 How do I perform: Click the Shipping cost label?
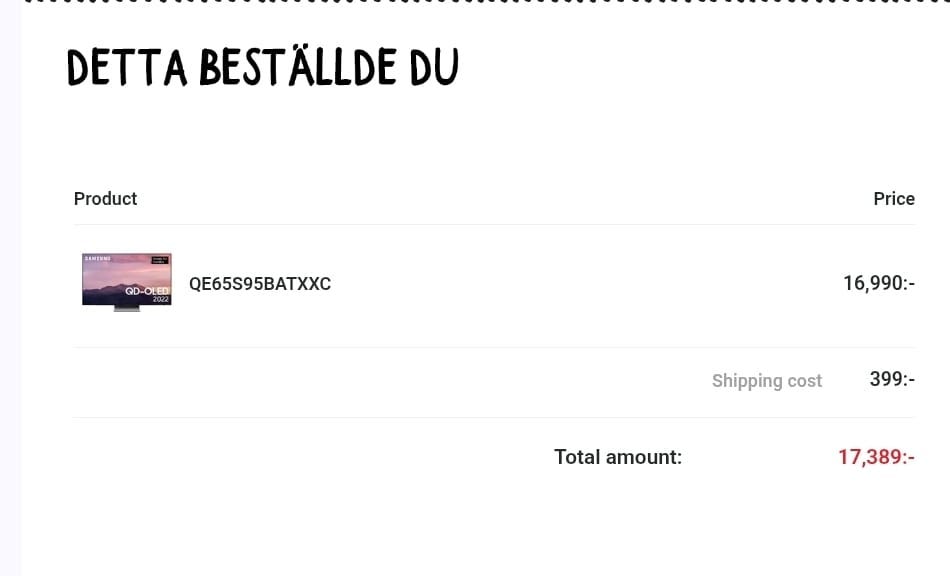click(x=766, y=381)
